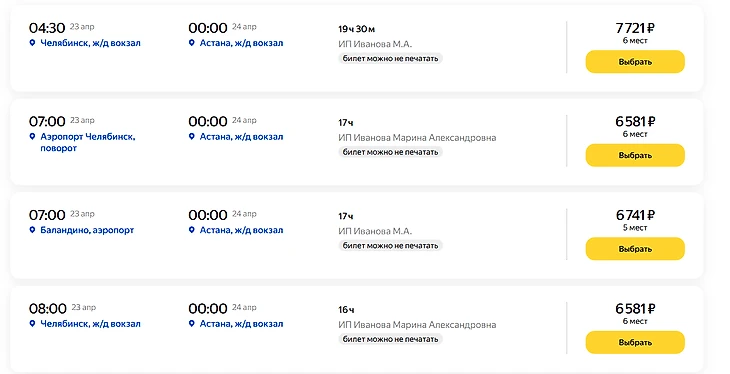The height and width of the screenshot is (374, 730).
Task: Open Аэропорт Челябинск, поворот stop link
Action: tap(88, 142)
